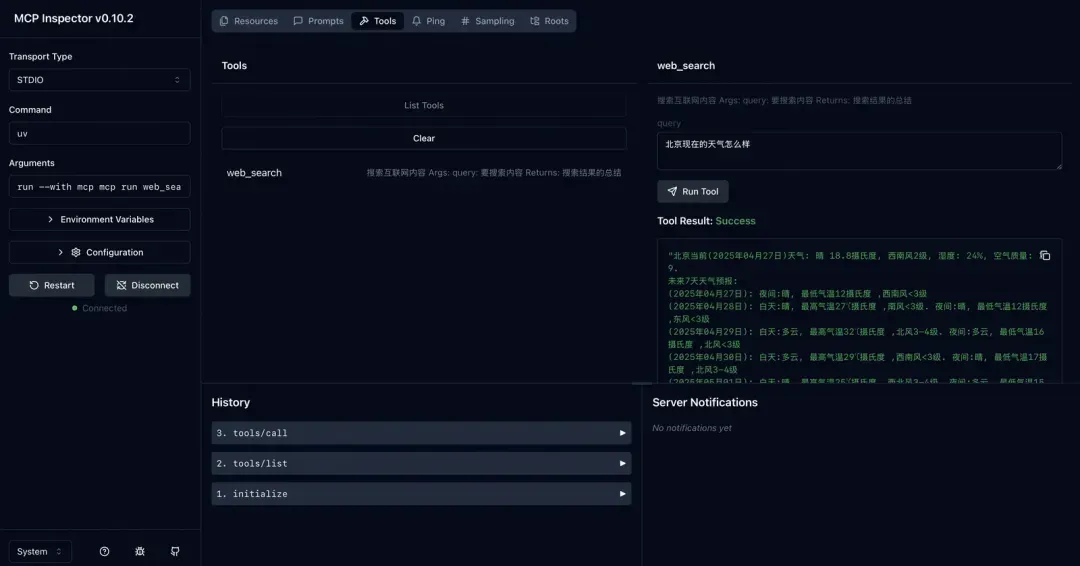Focus the Arguments input field
The image size is (1080, 566).
(99, 187)
